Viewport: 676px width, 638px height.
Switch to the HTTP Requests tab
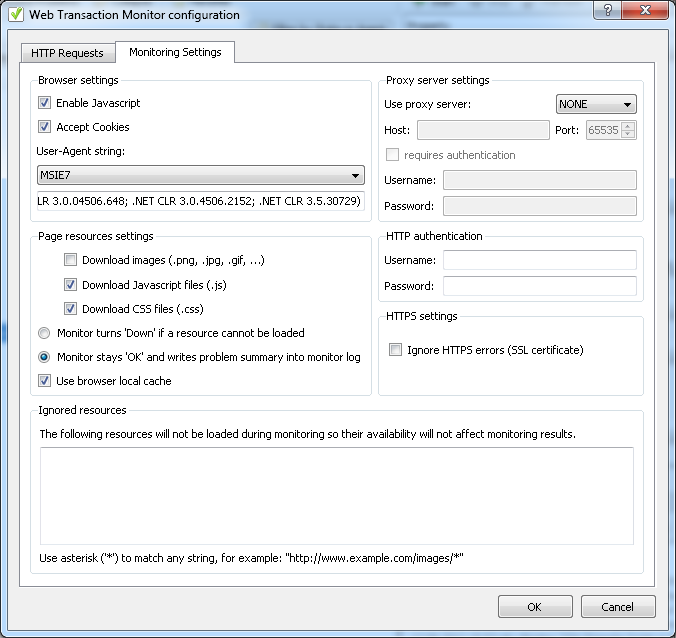[67, 53]
